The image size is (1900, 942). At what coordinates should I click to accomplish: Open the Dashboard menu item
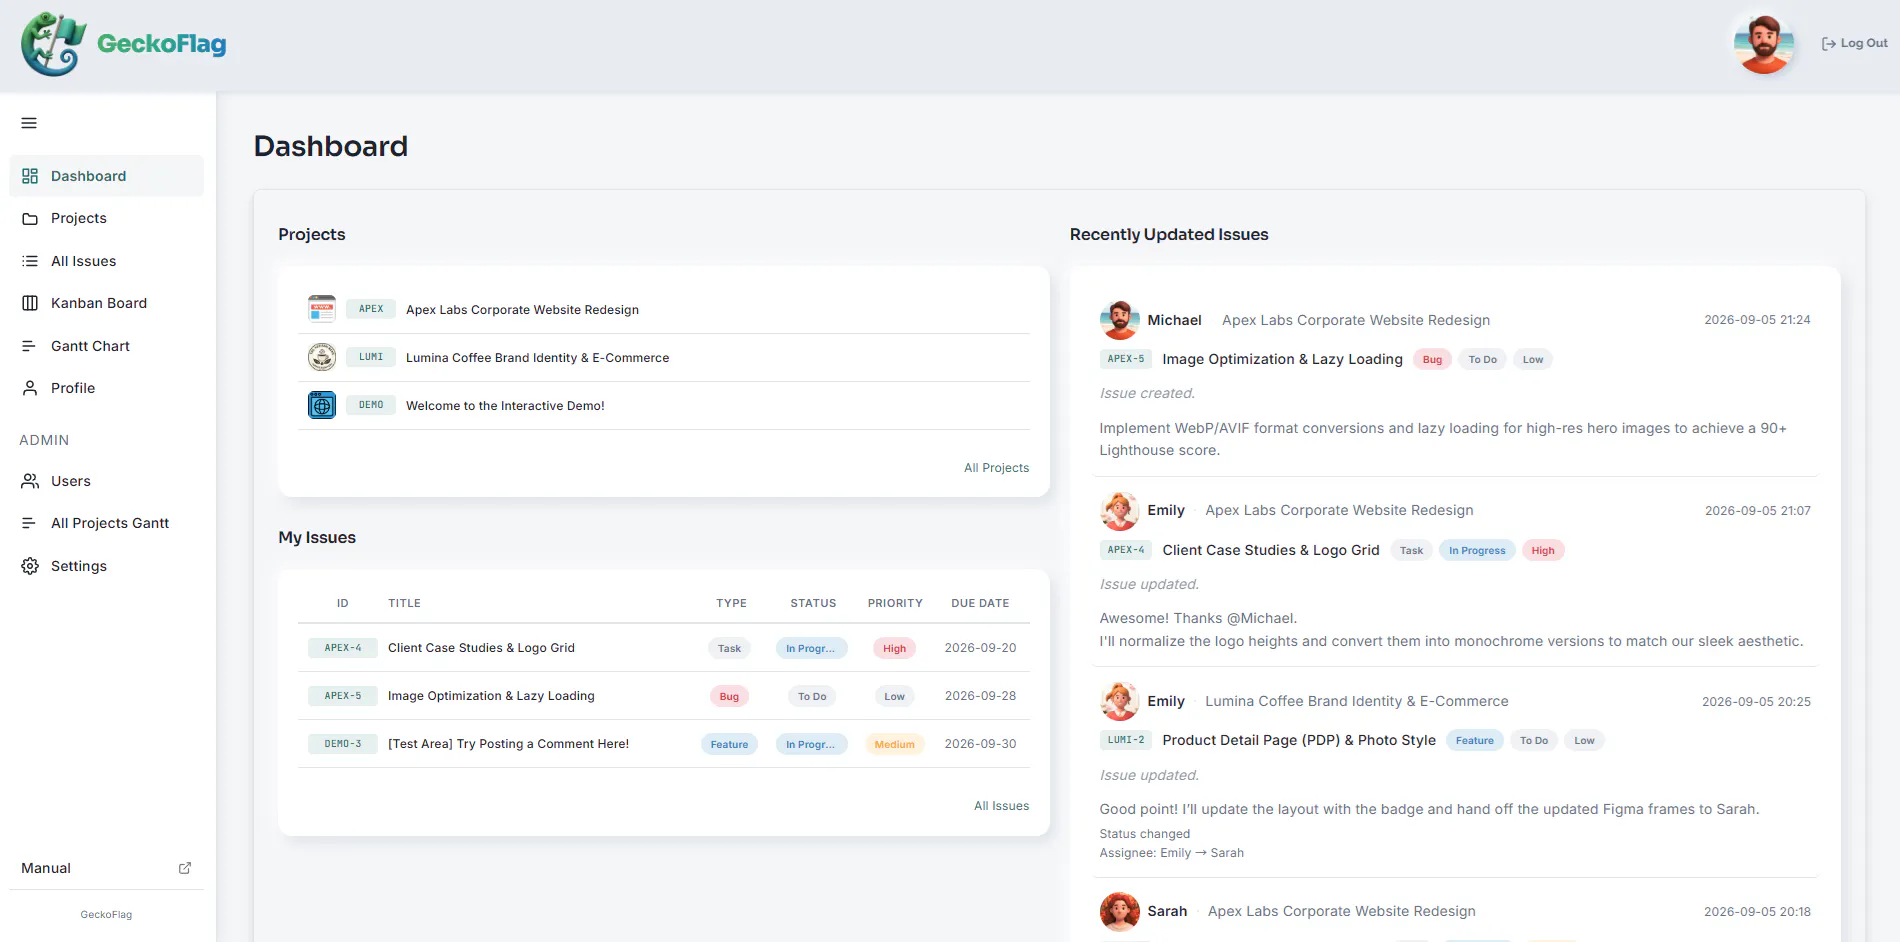(x=106, y=176)
